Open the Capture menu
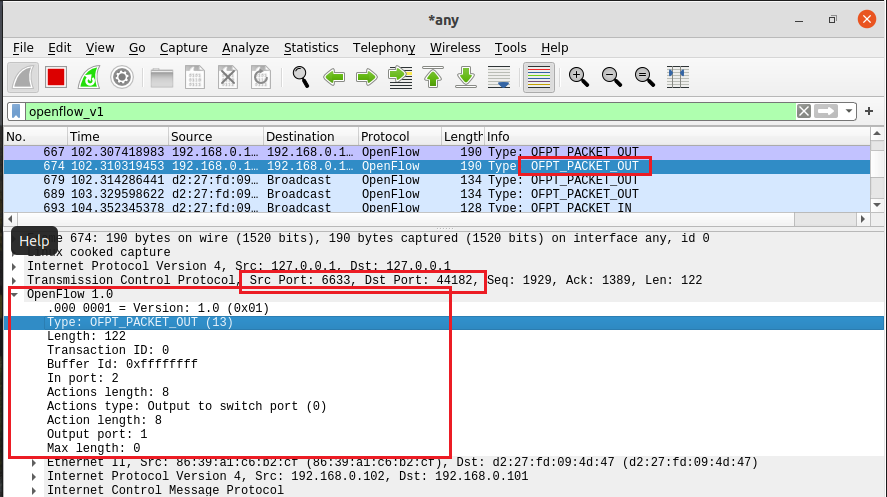The image size is (887, 497). [x=183, y=48]
